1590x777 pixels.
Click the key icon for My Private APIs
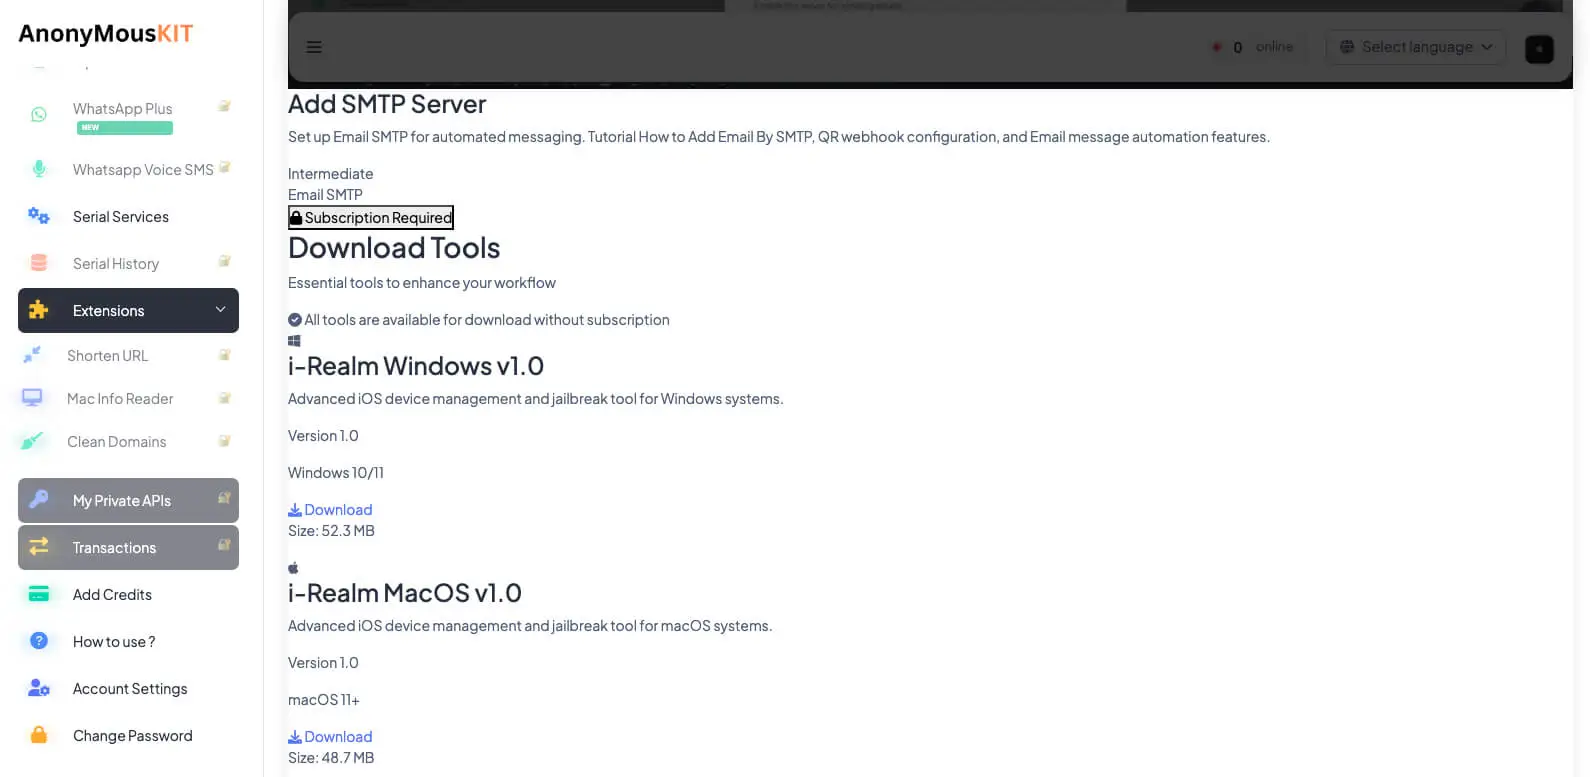click(39, 499)
